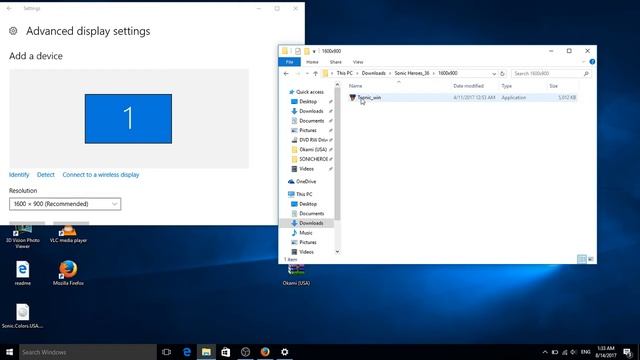Image resolution: width=640 pixels, height=360 pixels.
Task: Select Desktop under Quick access
Action: pos(308,102)
